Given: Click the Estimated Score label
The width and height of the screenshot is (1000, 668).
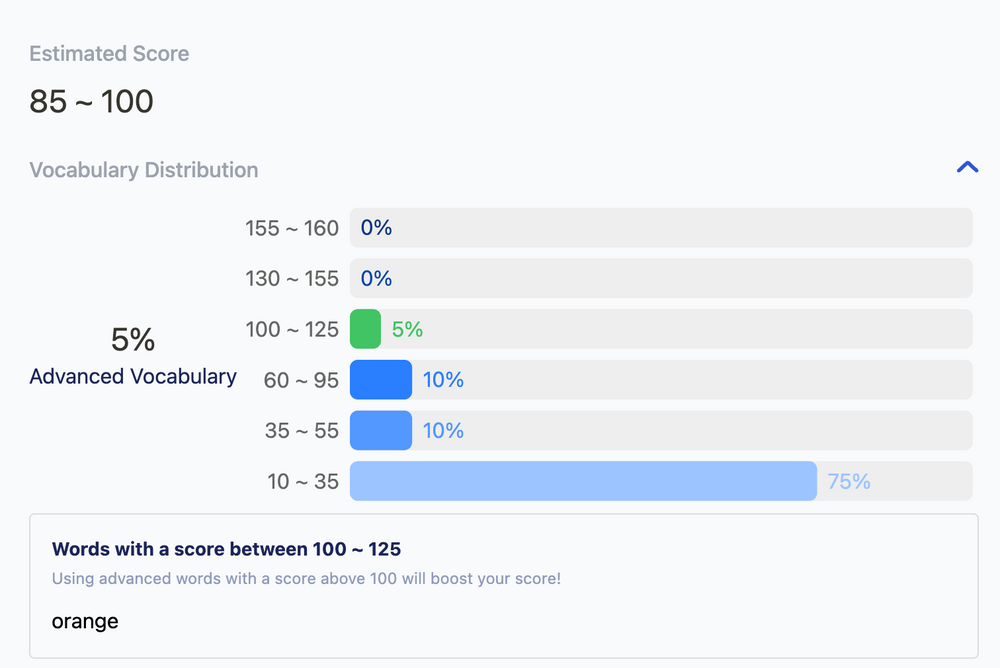Looking at the screenshot, I should point(109,54).
